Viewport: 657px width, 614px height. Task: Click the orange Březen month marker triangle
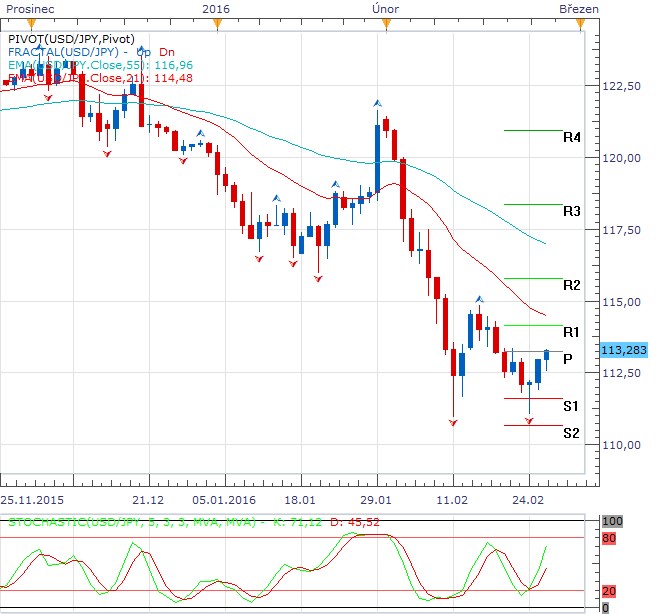tap(580, 24)
